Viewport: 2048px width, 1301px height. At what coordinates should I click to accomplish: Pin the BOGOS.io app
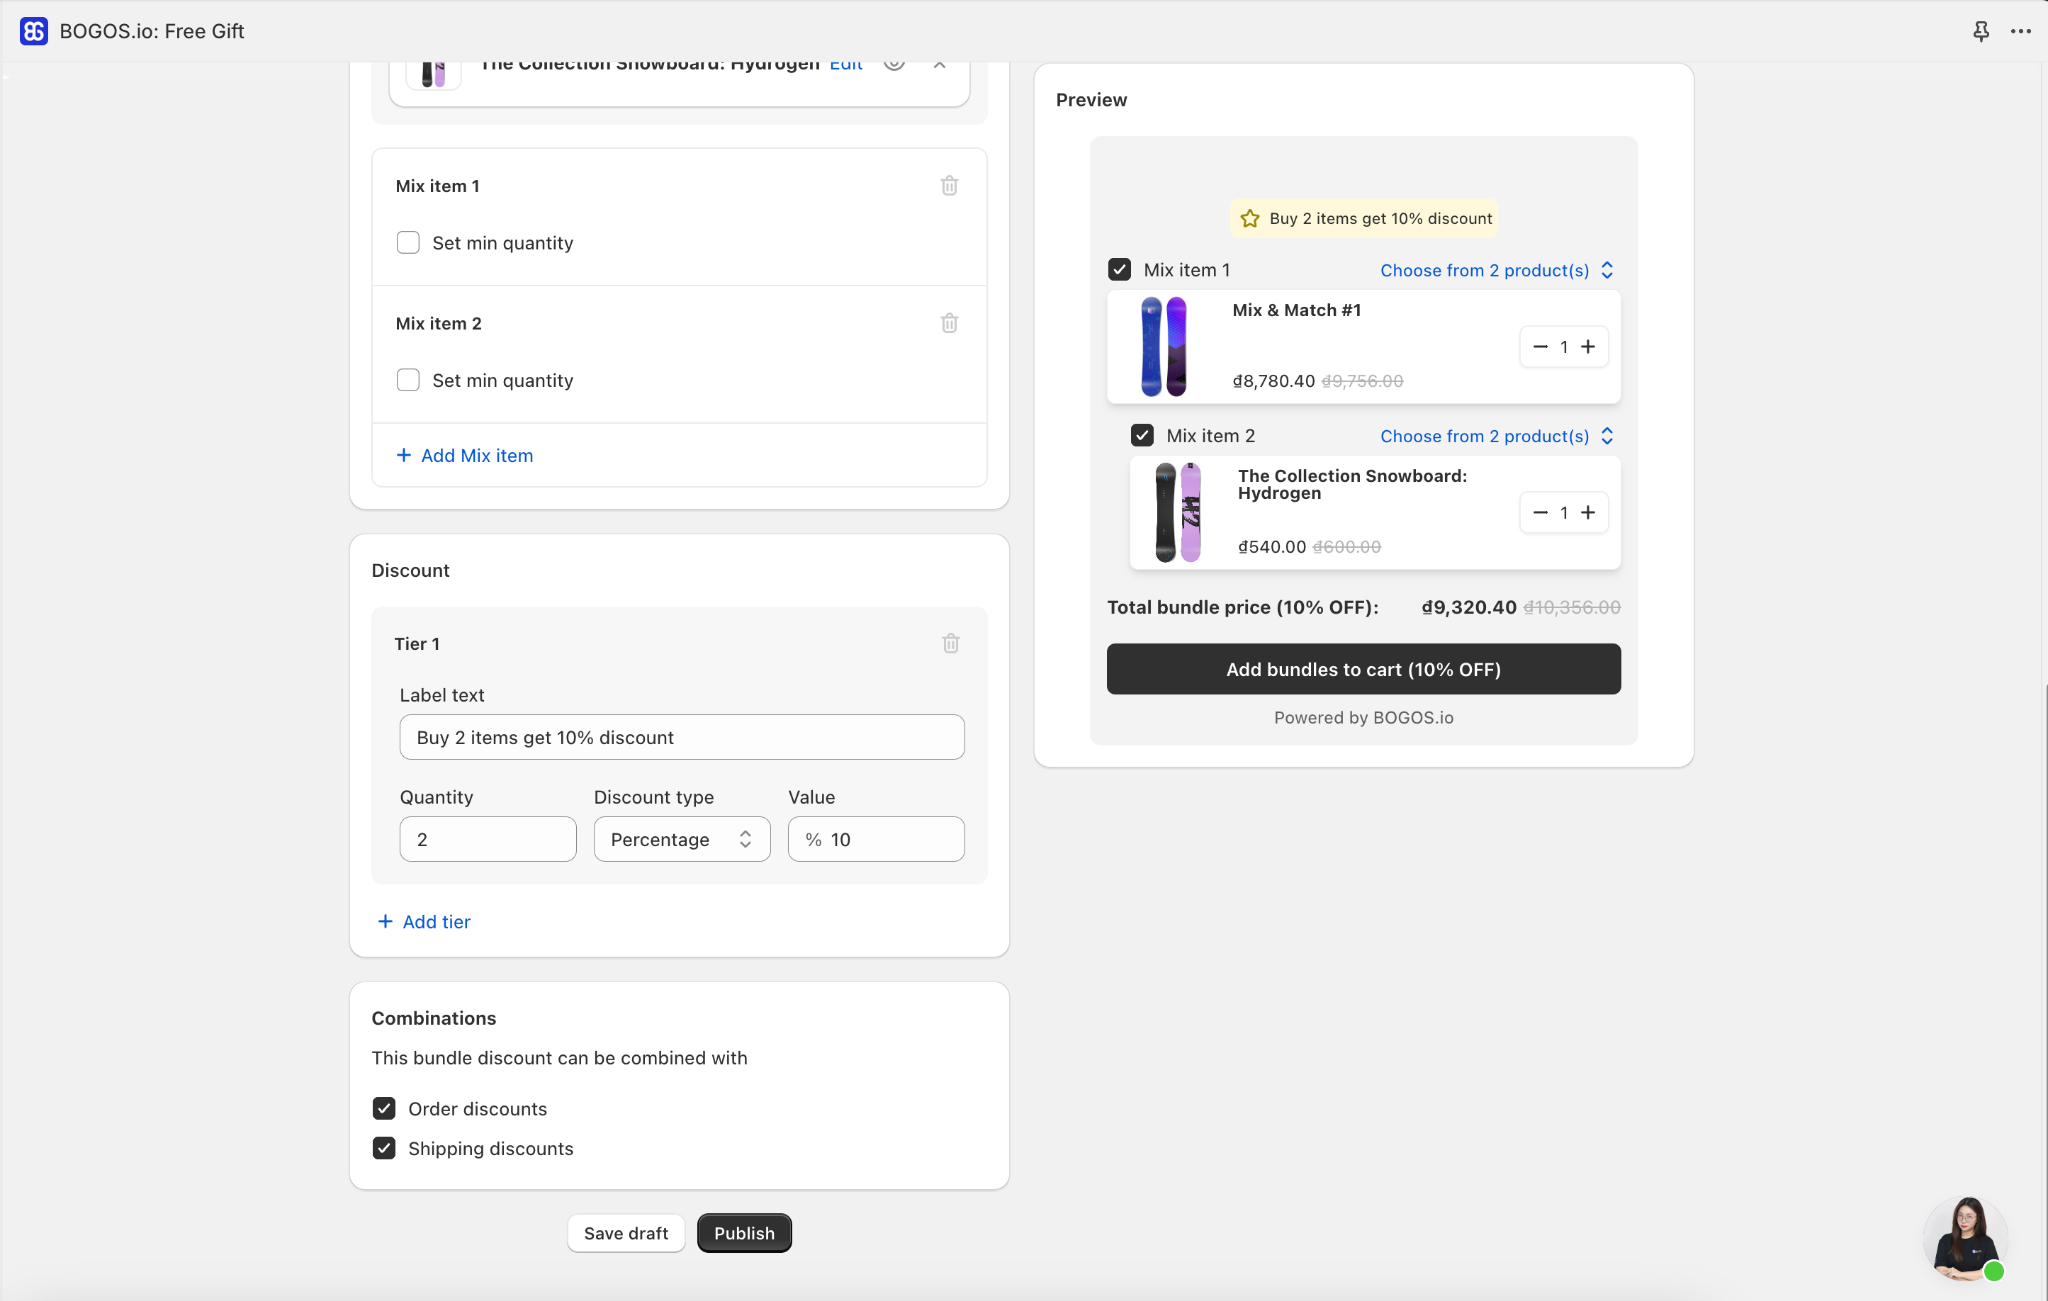click(x=1980, y=31)
